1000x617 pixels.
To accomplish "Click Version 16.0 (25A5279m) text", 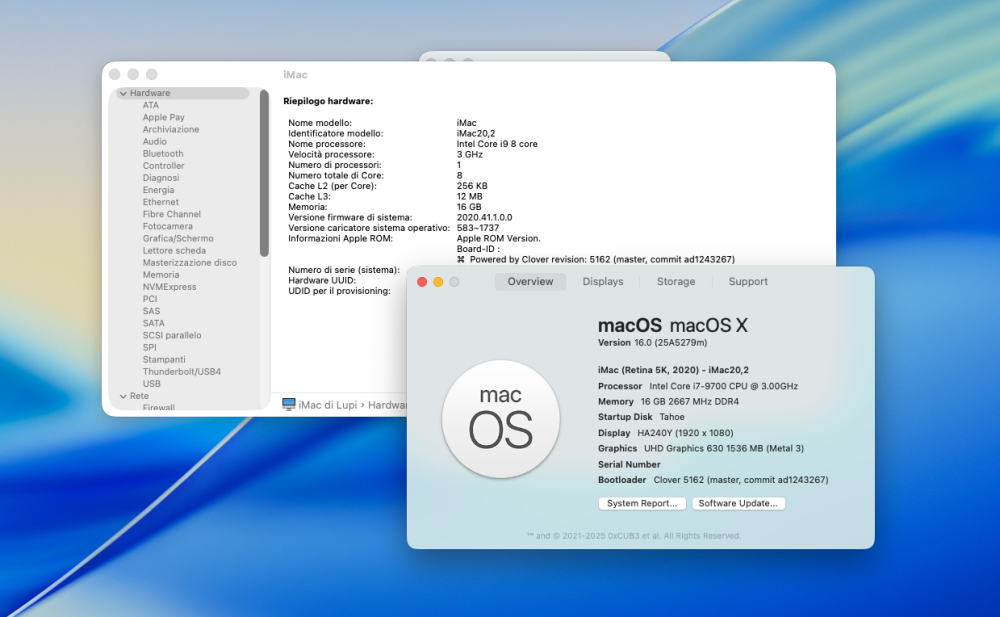I will click(x=652, y=343).
